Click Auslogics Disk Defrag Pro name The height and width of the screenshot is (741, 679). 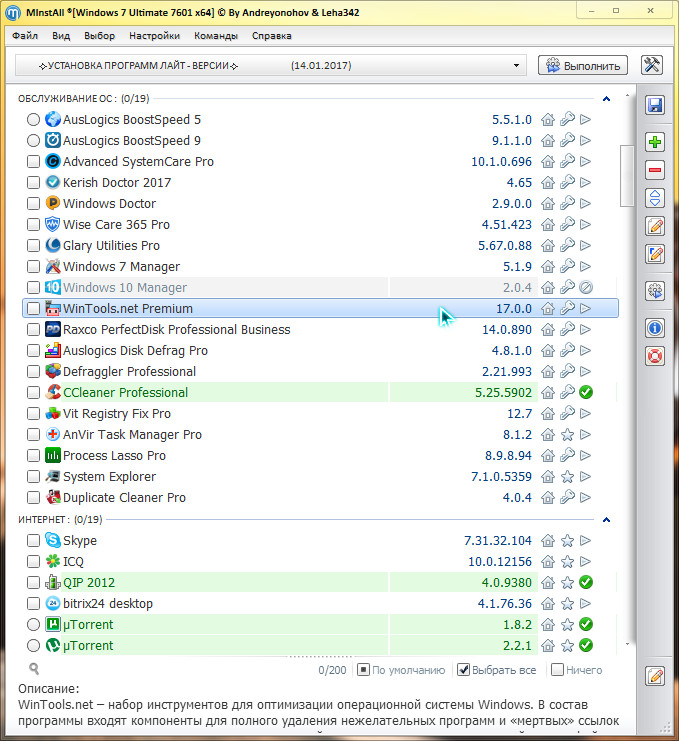pyautogui.click(x=135, y=351)
